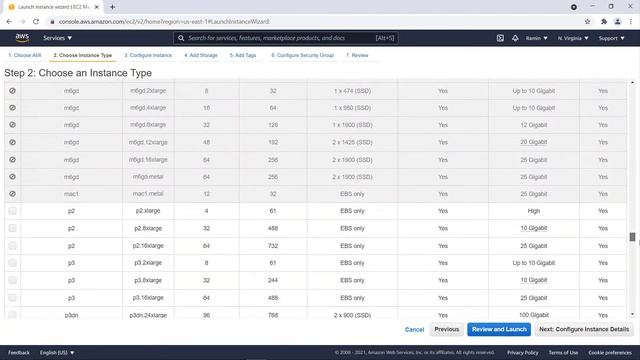Click disabled icon for m6gd.metal row

(x=13, y=177)
